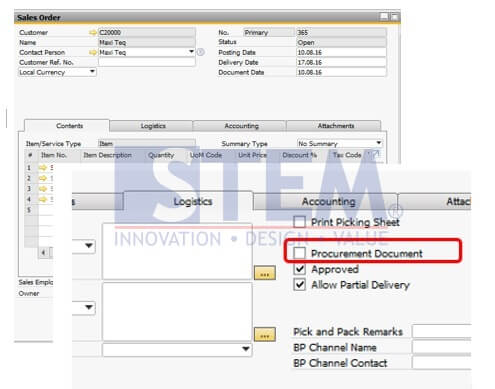Click the Customer Ref. No. input field
This screenshot has width=495, height=389.
[x=147, y=62]
